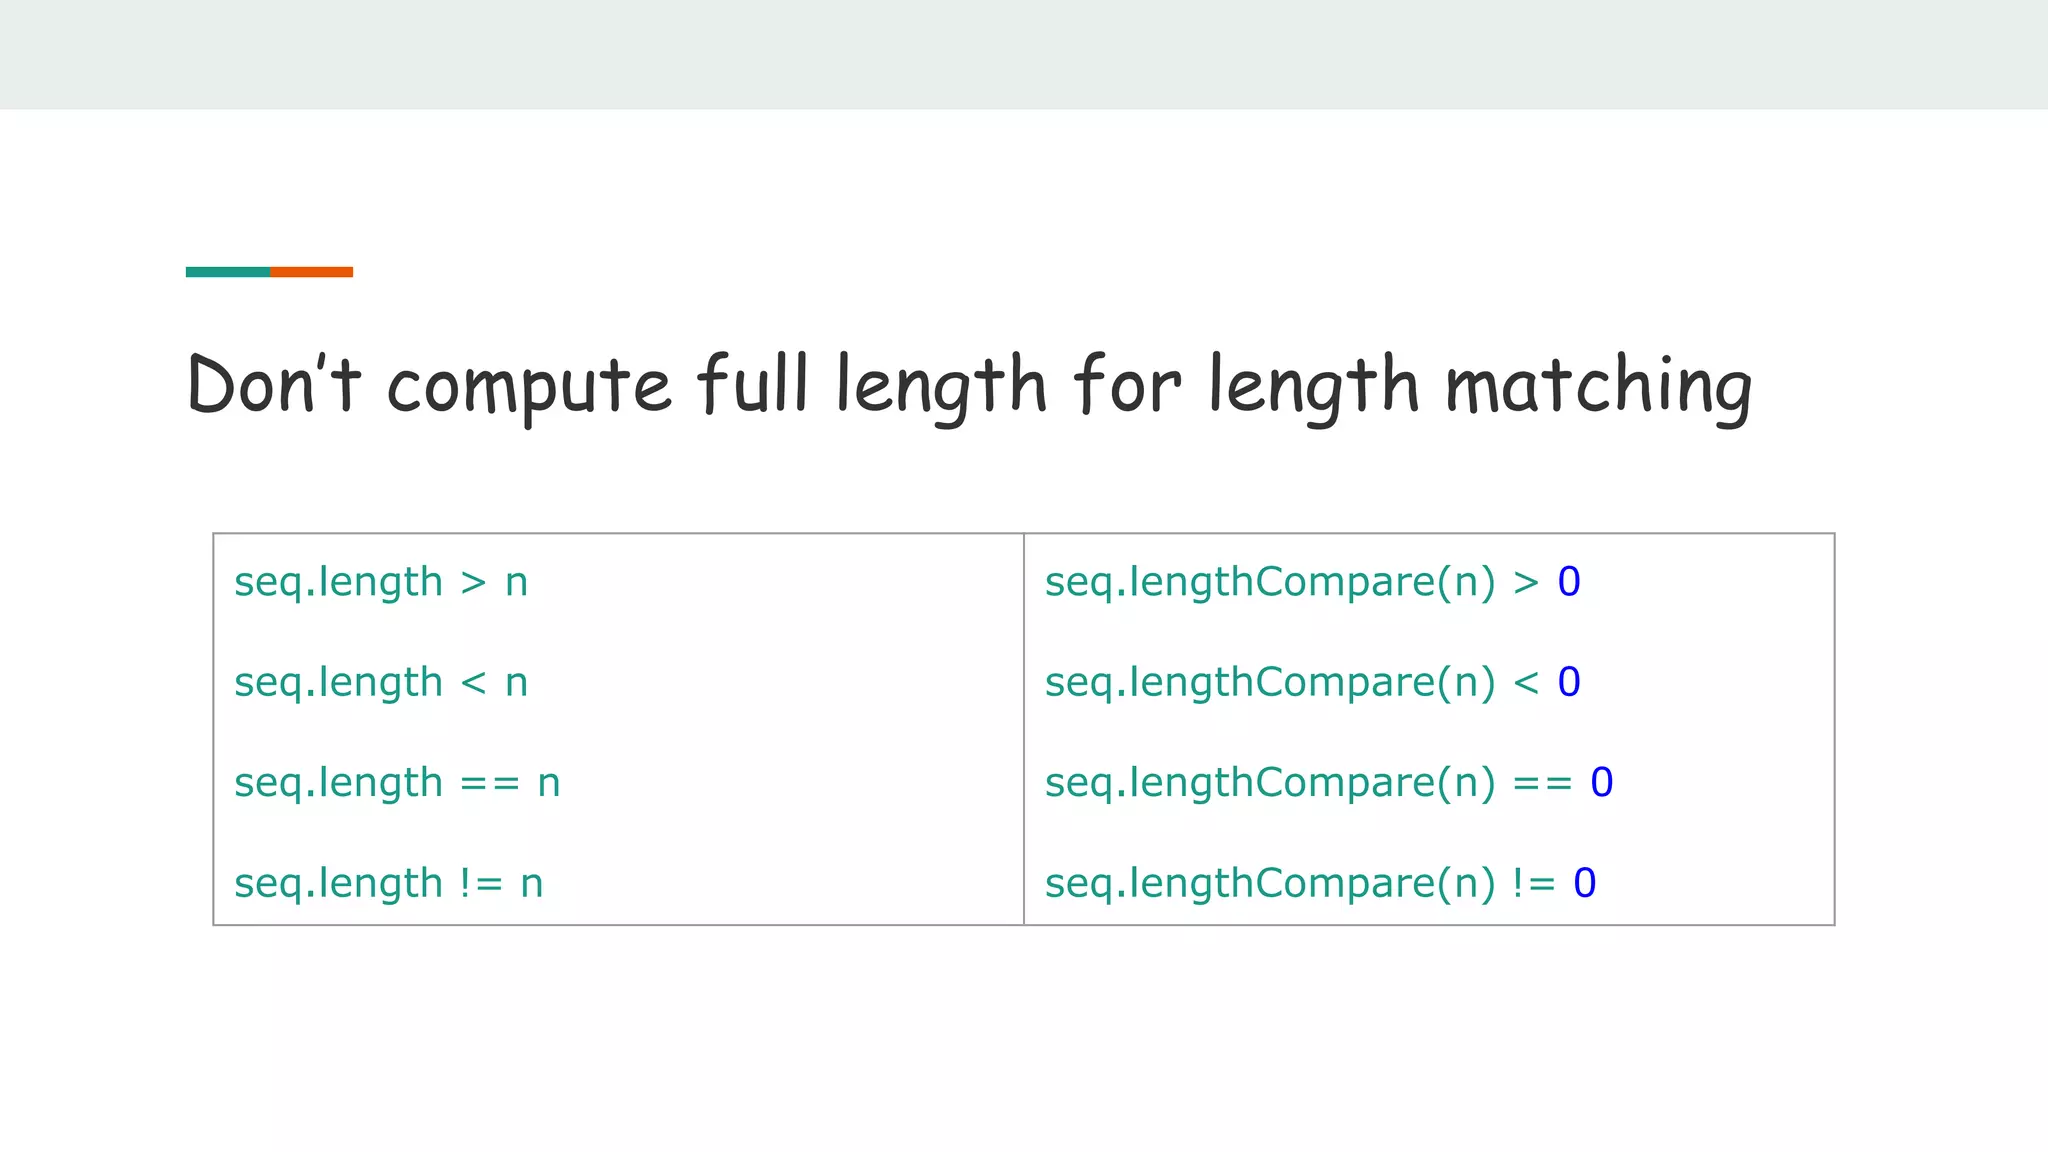Select the 'seq.length != n' code line
2048x1152 pixels.
(389, 883)
